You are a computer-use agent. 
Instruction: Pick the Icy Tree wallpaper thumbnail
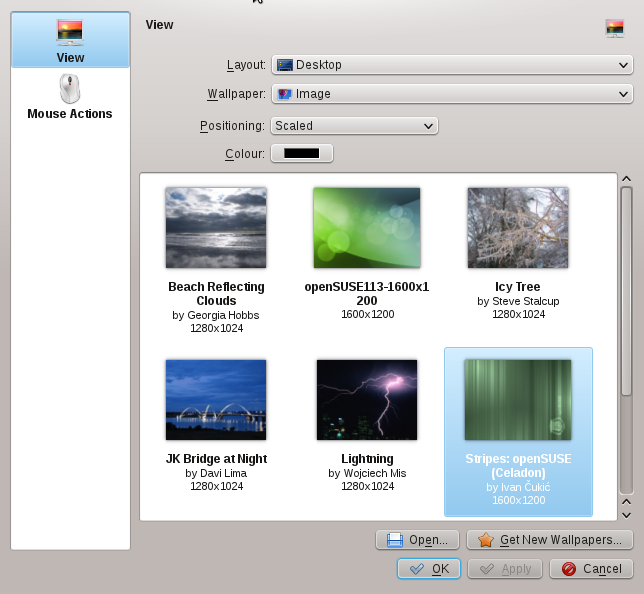[x=518, y=228]
